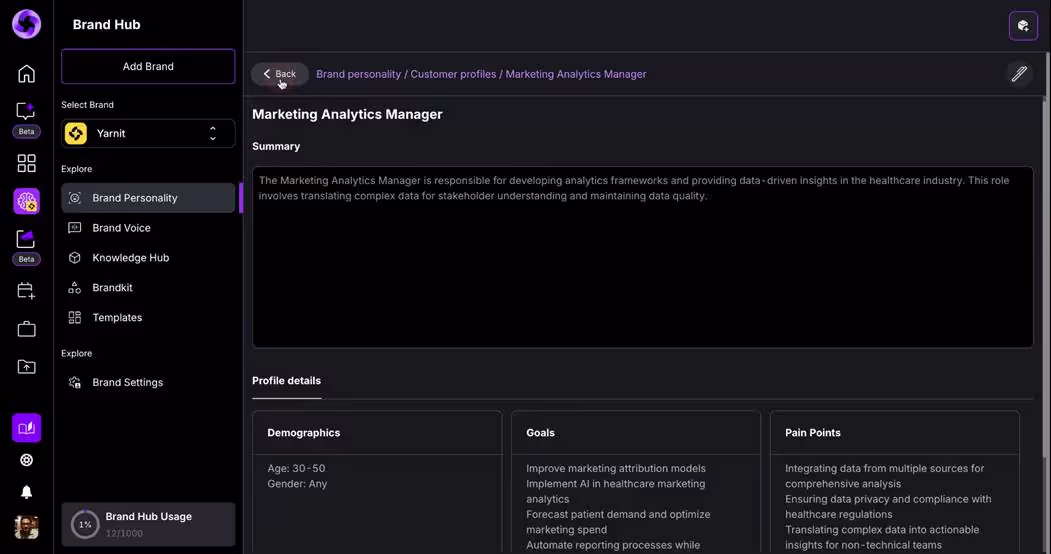
Task: Click the Yarnit app logo
Action: (26, 24)
